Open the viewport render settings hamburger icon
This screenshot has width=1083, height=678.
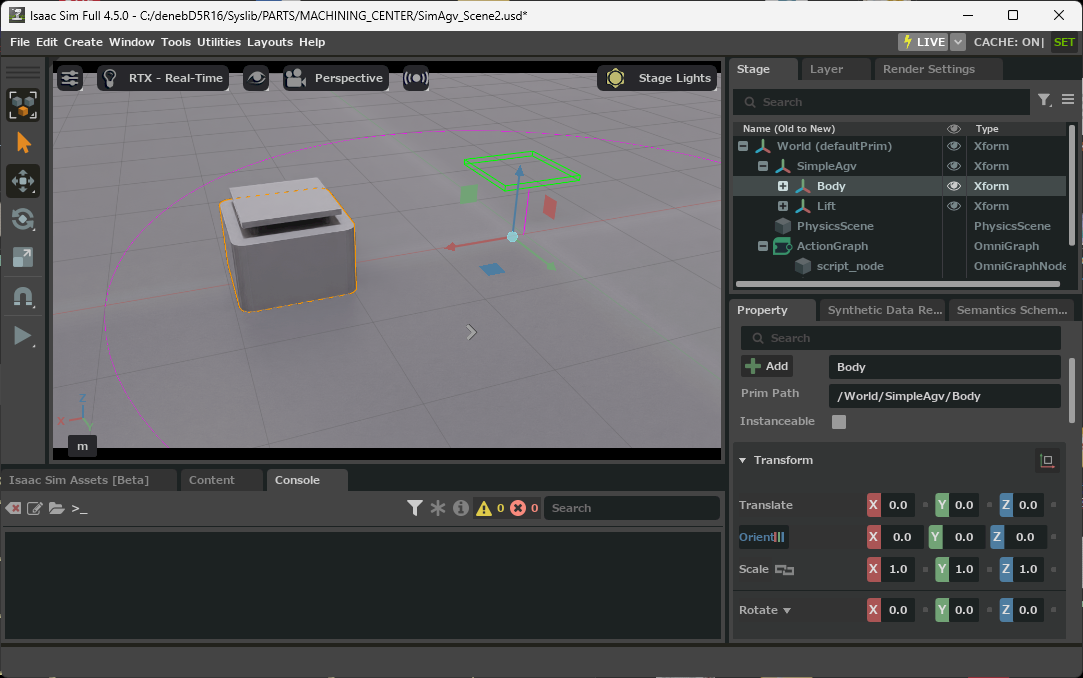coord(69,78)
